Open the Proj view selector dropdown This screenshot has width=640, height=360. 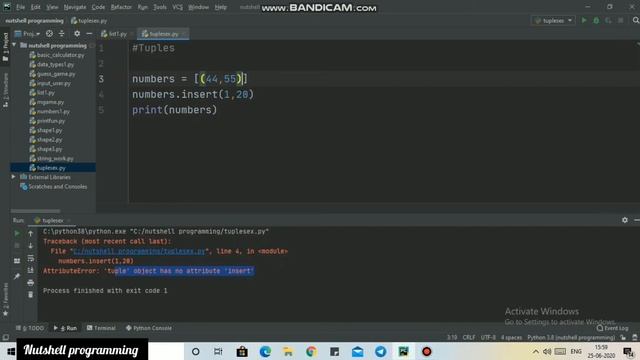(27, 33)
